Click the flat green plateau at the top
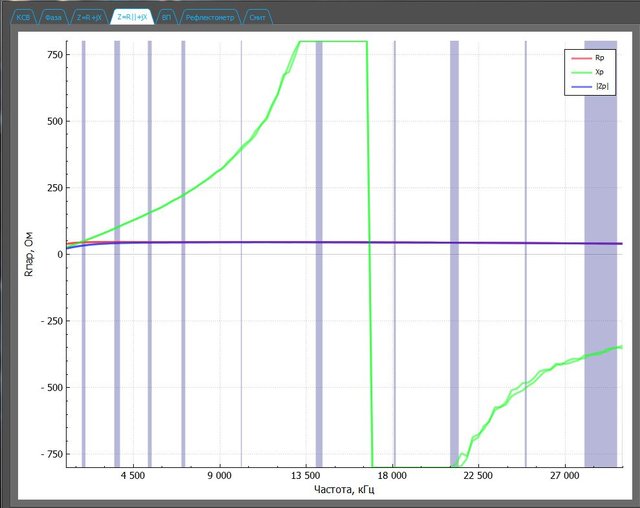 tap(333, 42)
